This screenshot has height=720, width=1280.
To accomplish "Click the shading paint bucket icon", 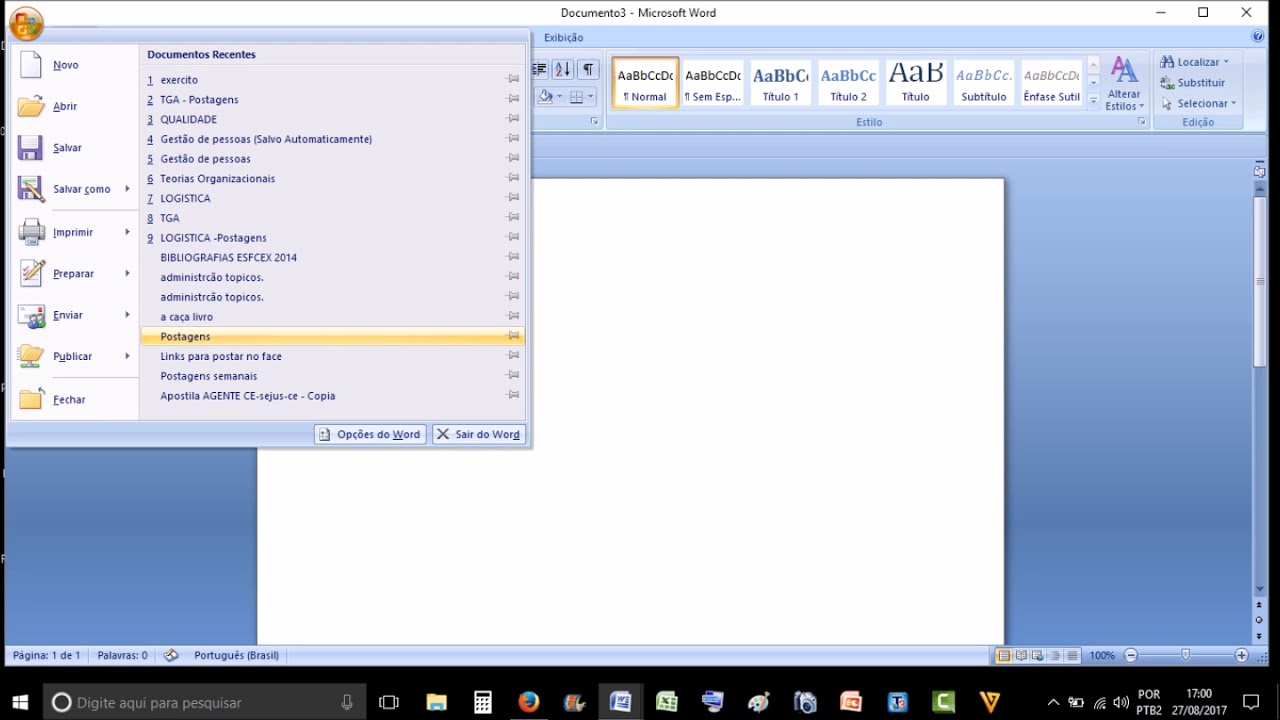I will 546,97.
